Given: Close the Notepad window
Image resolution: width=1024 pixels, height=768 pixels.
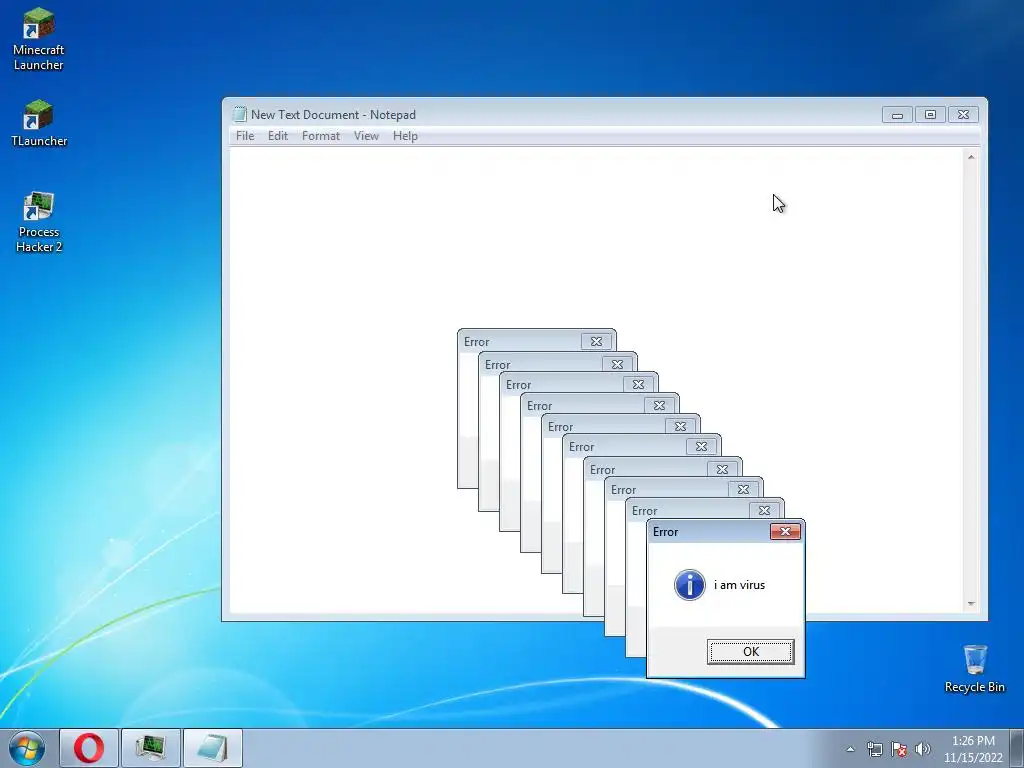Looking at the screenshot, I should click(x=963, y=115).
